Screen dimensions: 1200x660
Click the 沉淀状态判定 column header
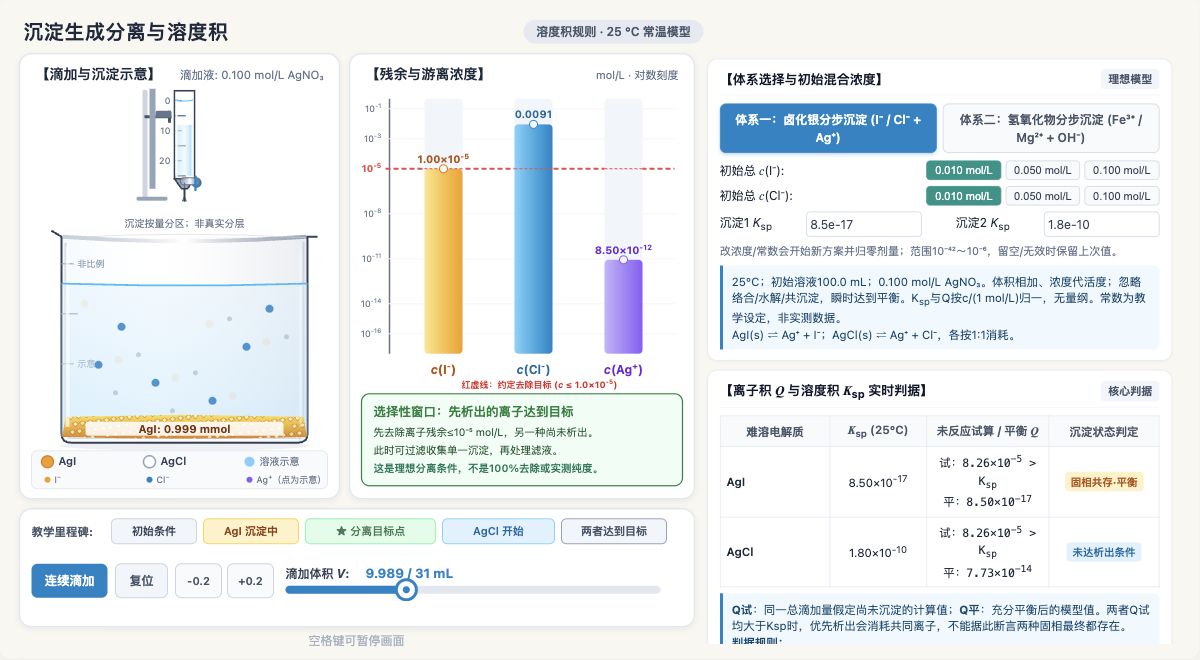tap(1104, 431)
